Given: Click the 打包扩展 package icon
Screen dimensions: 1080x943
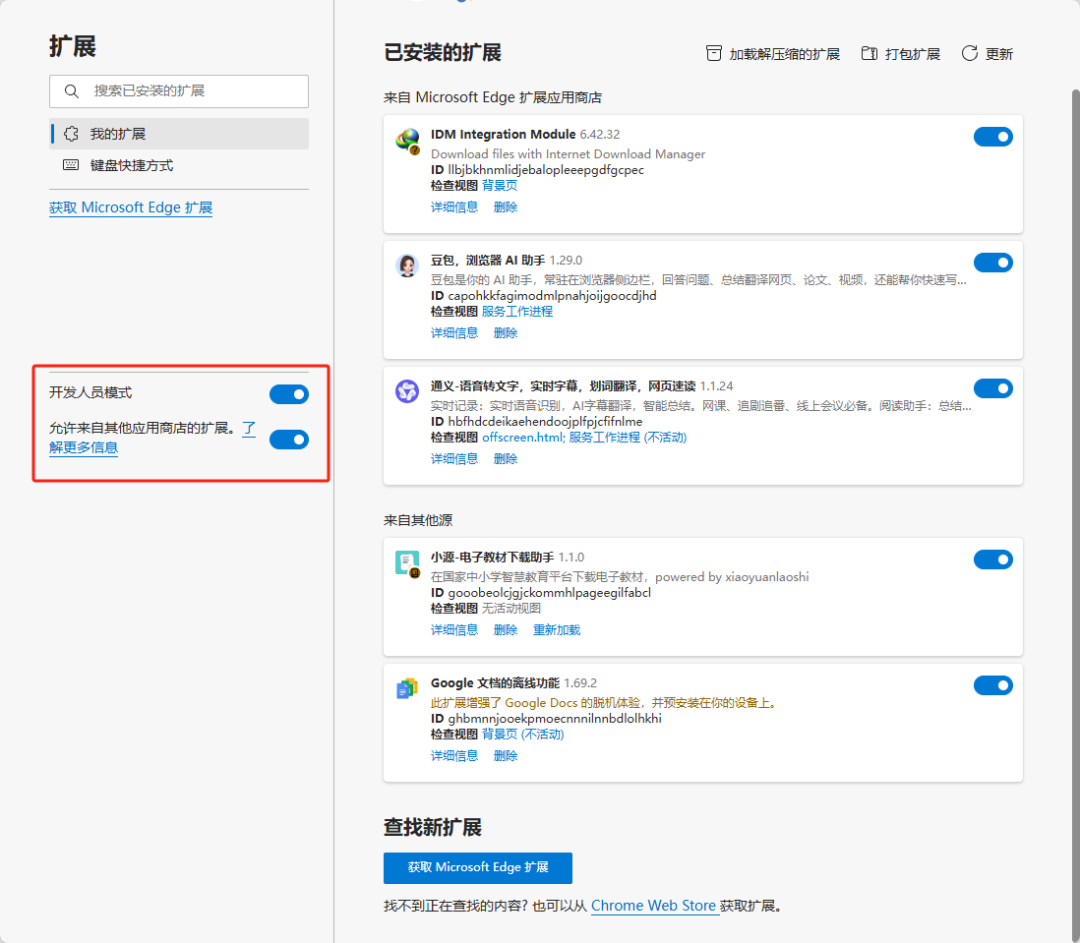Looking at the screenshot, I should click(x=869, y=54).
